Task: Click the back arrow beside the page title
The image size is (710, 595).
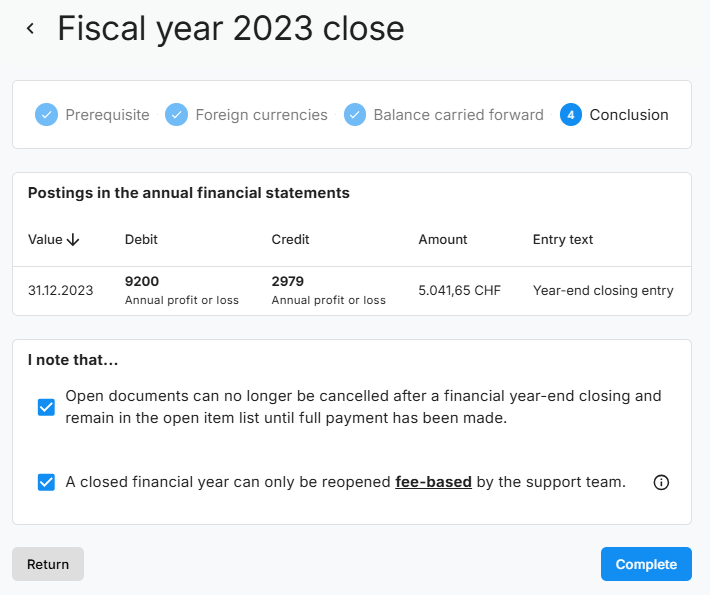Action: pos(31,29)
